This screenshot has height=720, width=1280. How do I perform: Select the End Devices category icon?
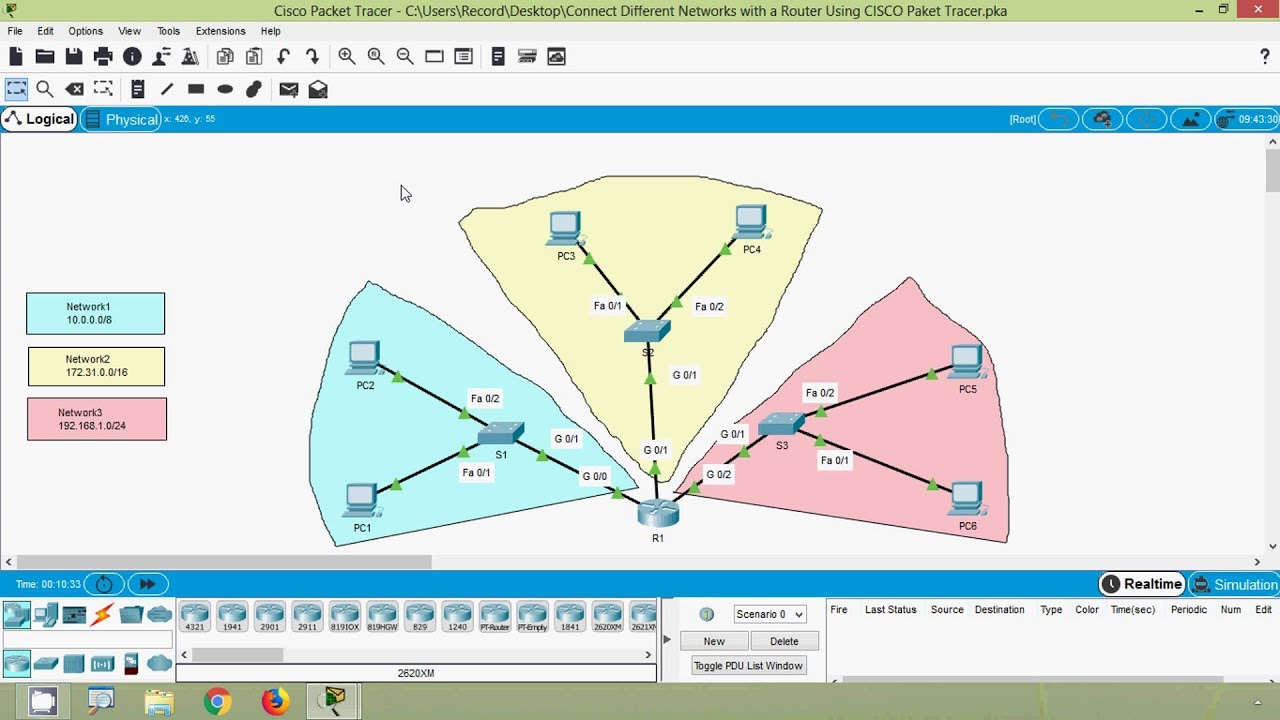(x=45, y=615)
